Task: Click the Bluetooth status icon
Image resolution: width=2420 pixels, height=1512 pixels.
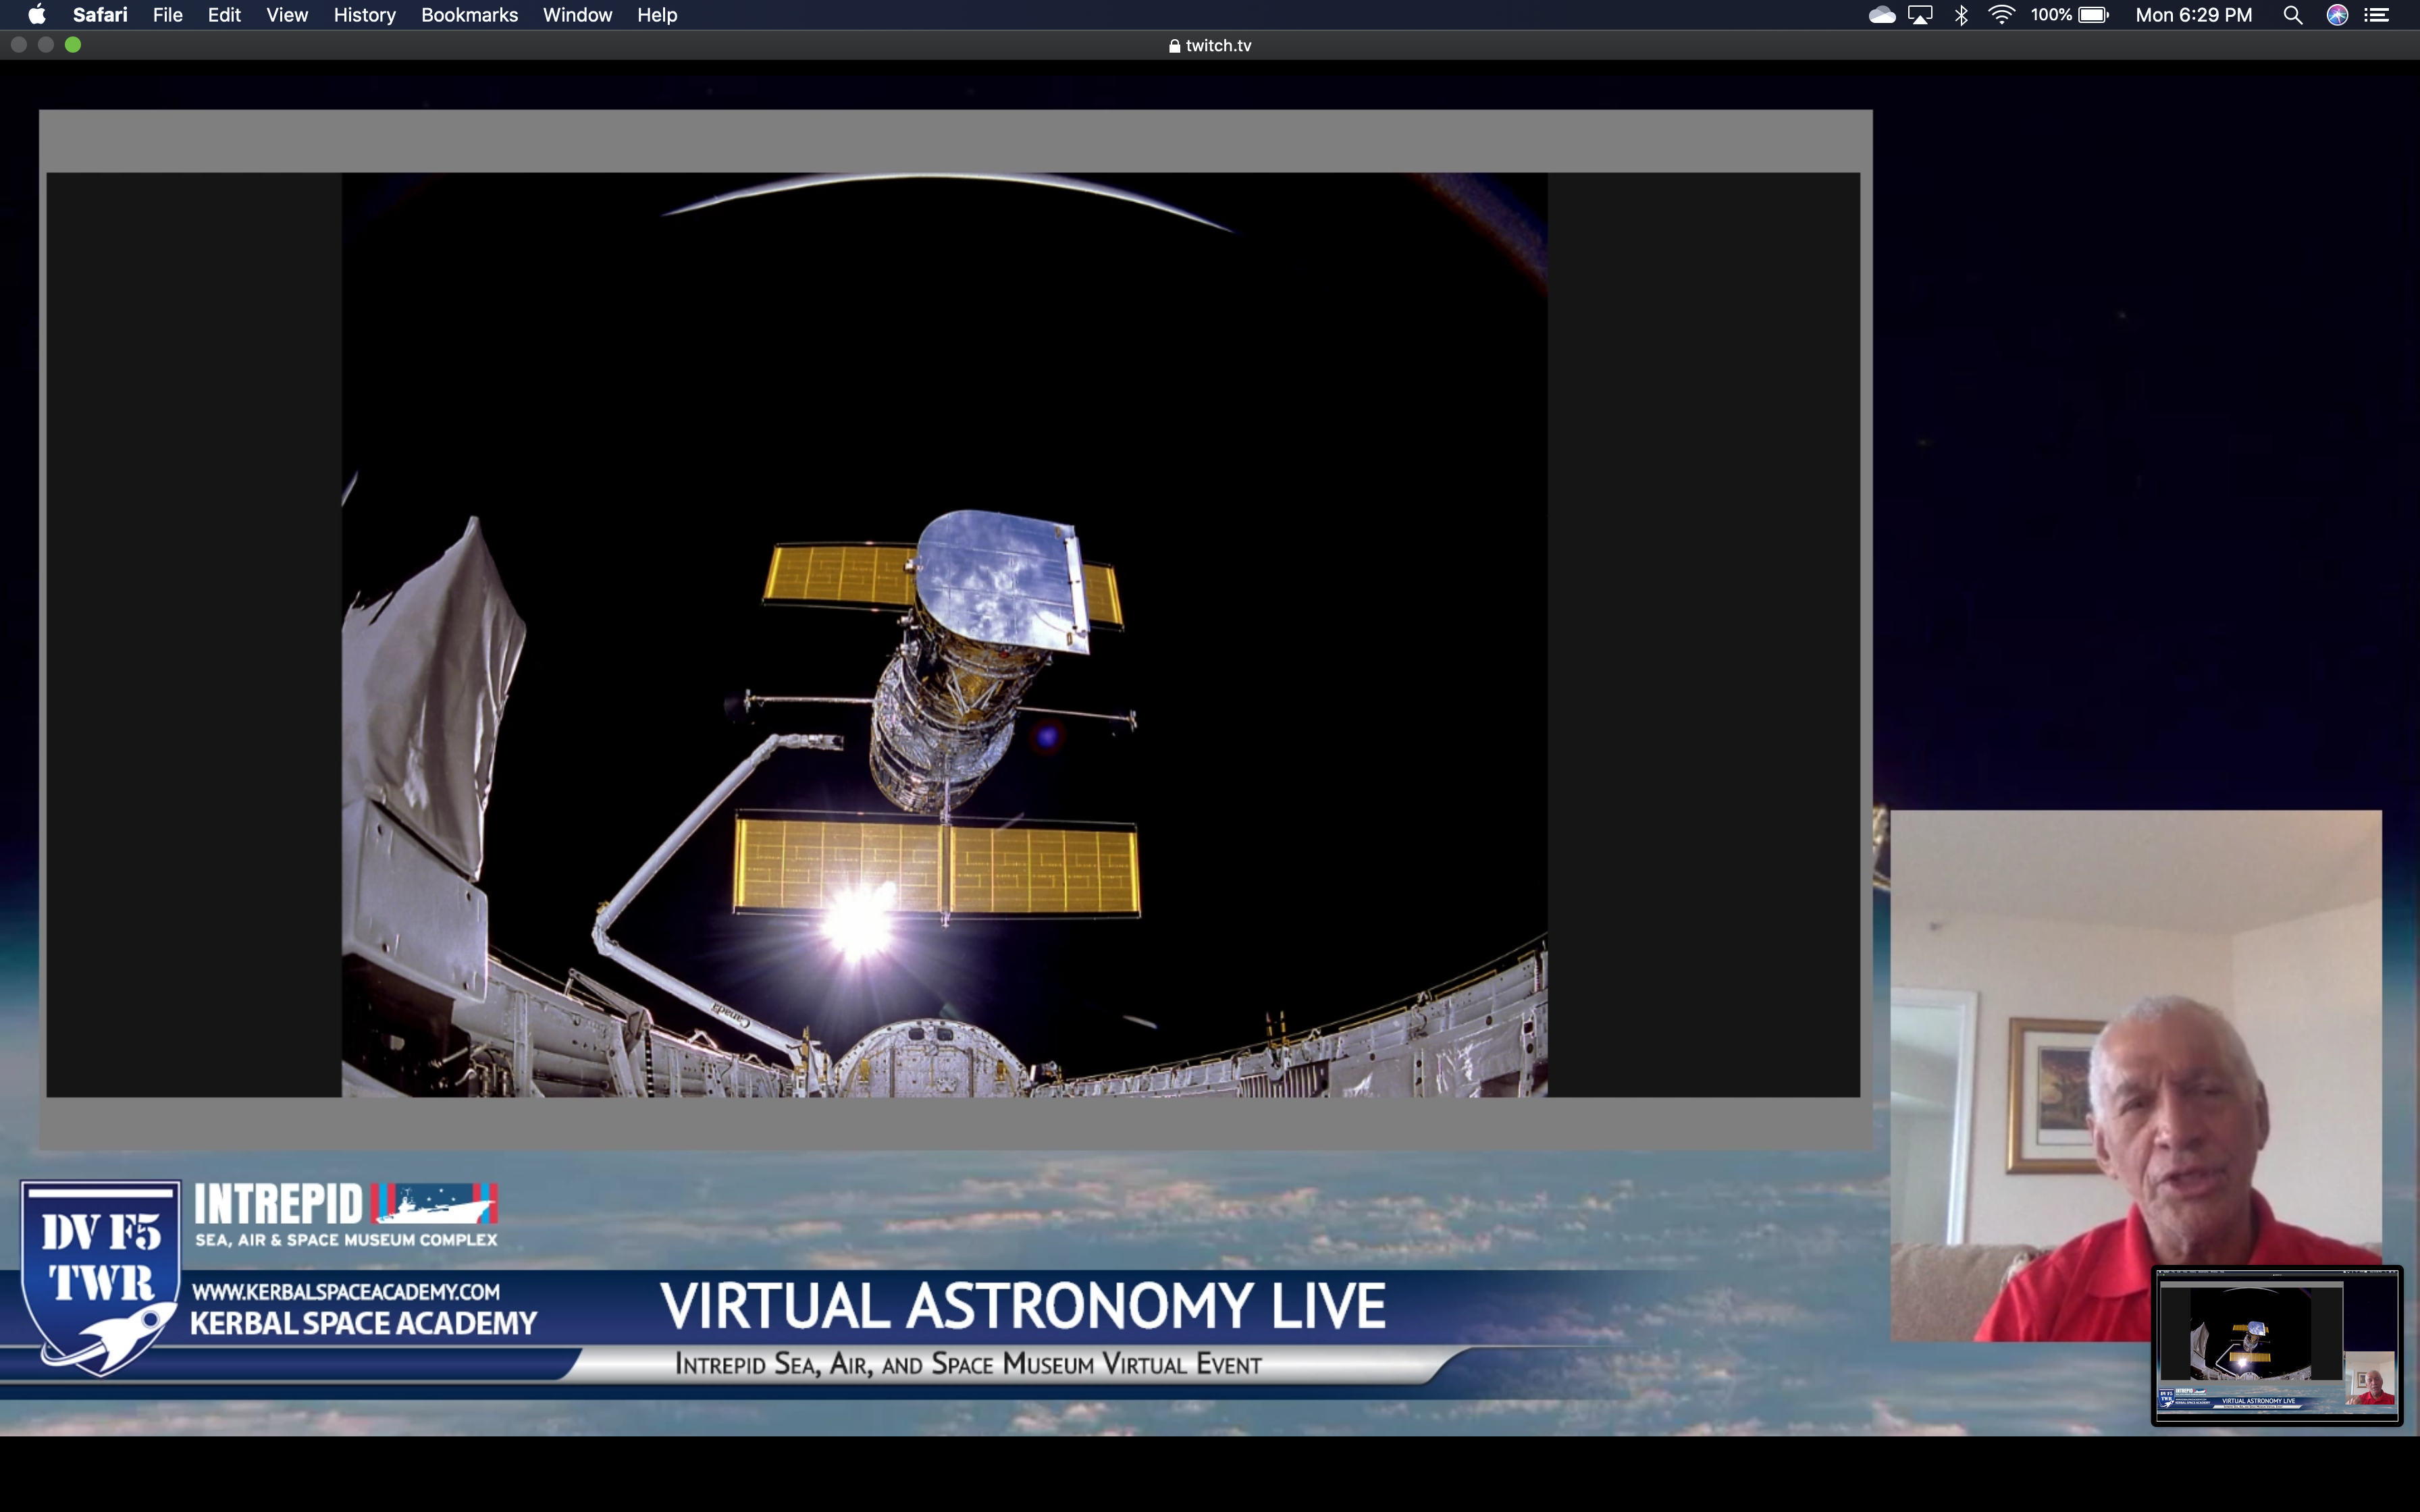Action: 1961,15
